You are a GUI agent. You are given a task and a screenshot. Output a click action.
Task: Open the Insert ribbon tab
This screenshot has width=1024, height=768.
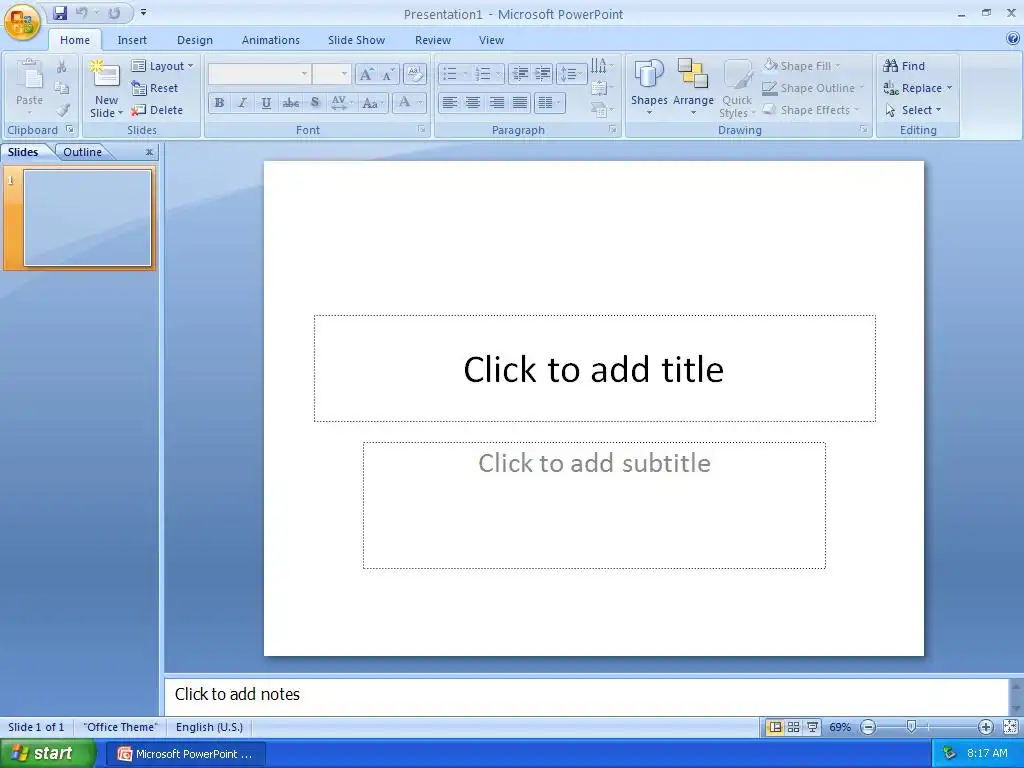132,40
